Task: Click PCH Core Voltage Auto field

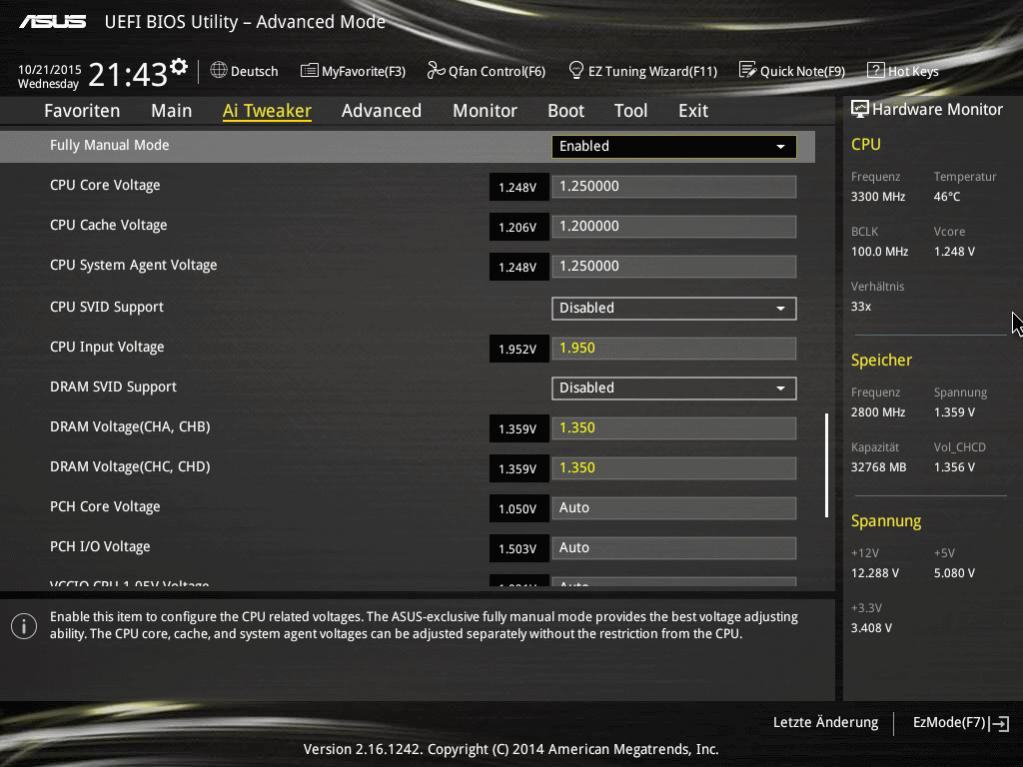Action: (x=674, y=508)
